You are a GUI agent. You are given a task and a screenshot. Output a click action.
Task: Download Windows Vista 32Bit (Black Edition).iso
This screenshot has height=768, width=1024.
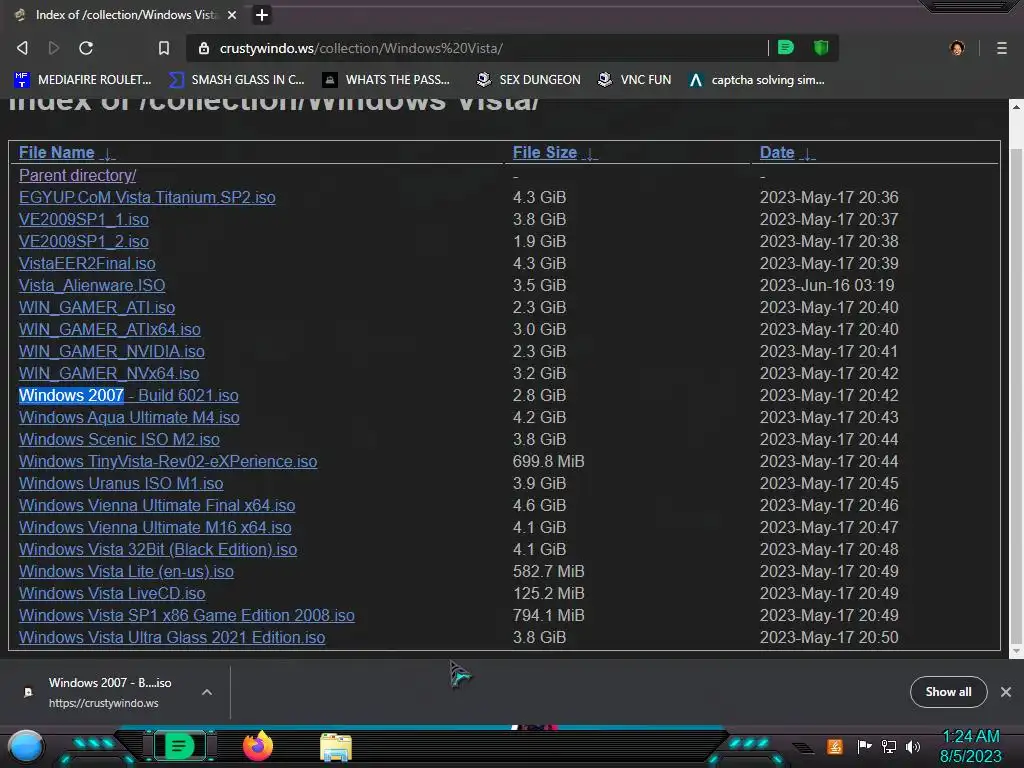pyautogui.click(x=157, y=549)
